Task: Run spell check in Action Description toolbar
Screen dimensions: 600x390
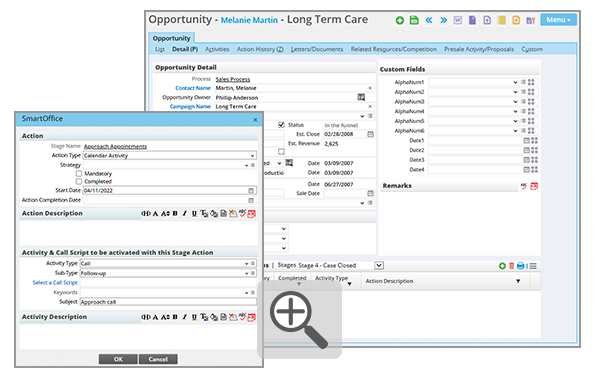Action: 242,213
